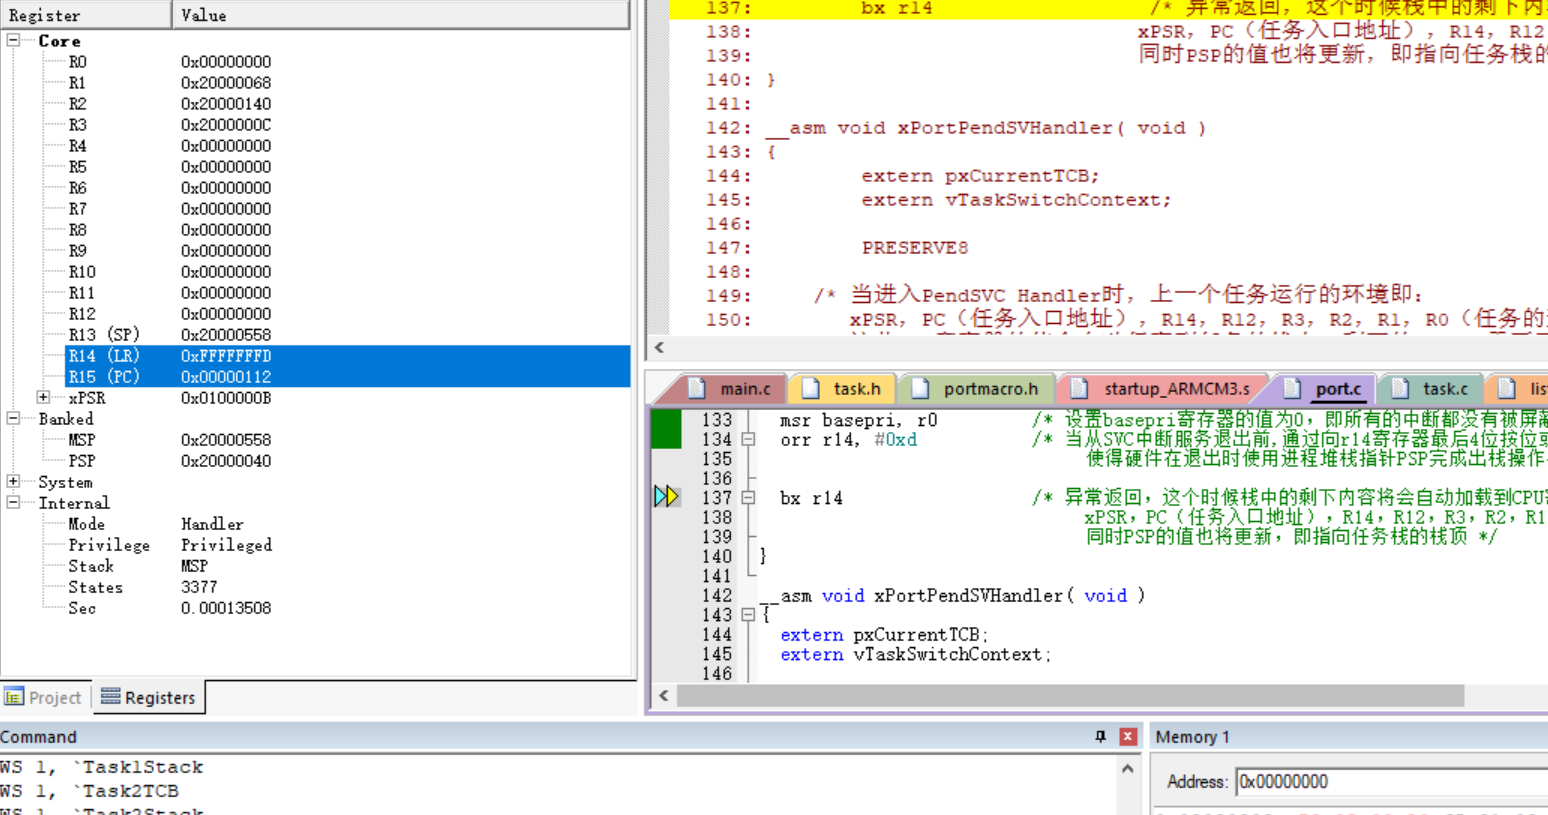This screenshot has width=1548, height=815.
Task: Expand the System register group
Action: pyautogui.click(x=14, y=481)
